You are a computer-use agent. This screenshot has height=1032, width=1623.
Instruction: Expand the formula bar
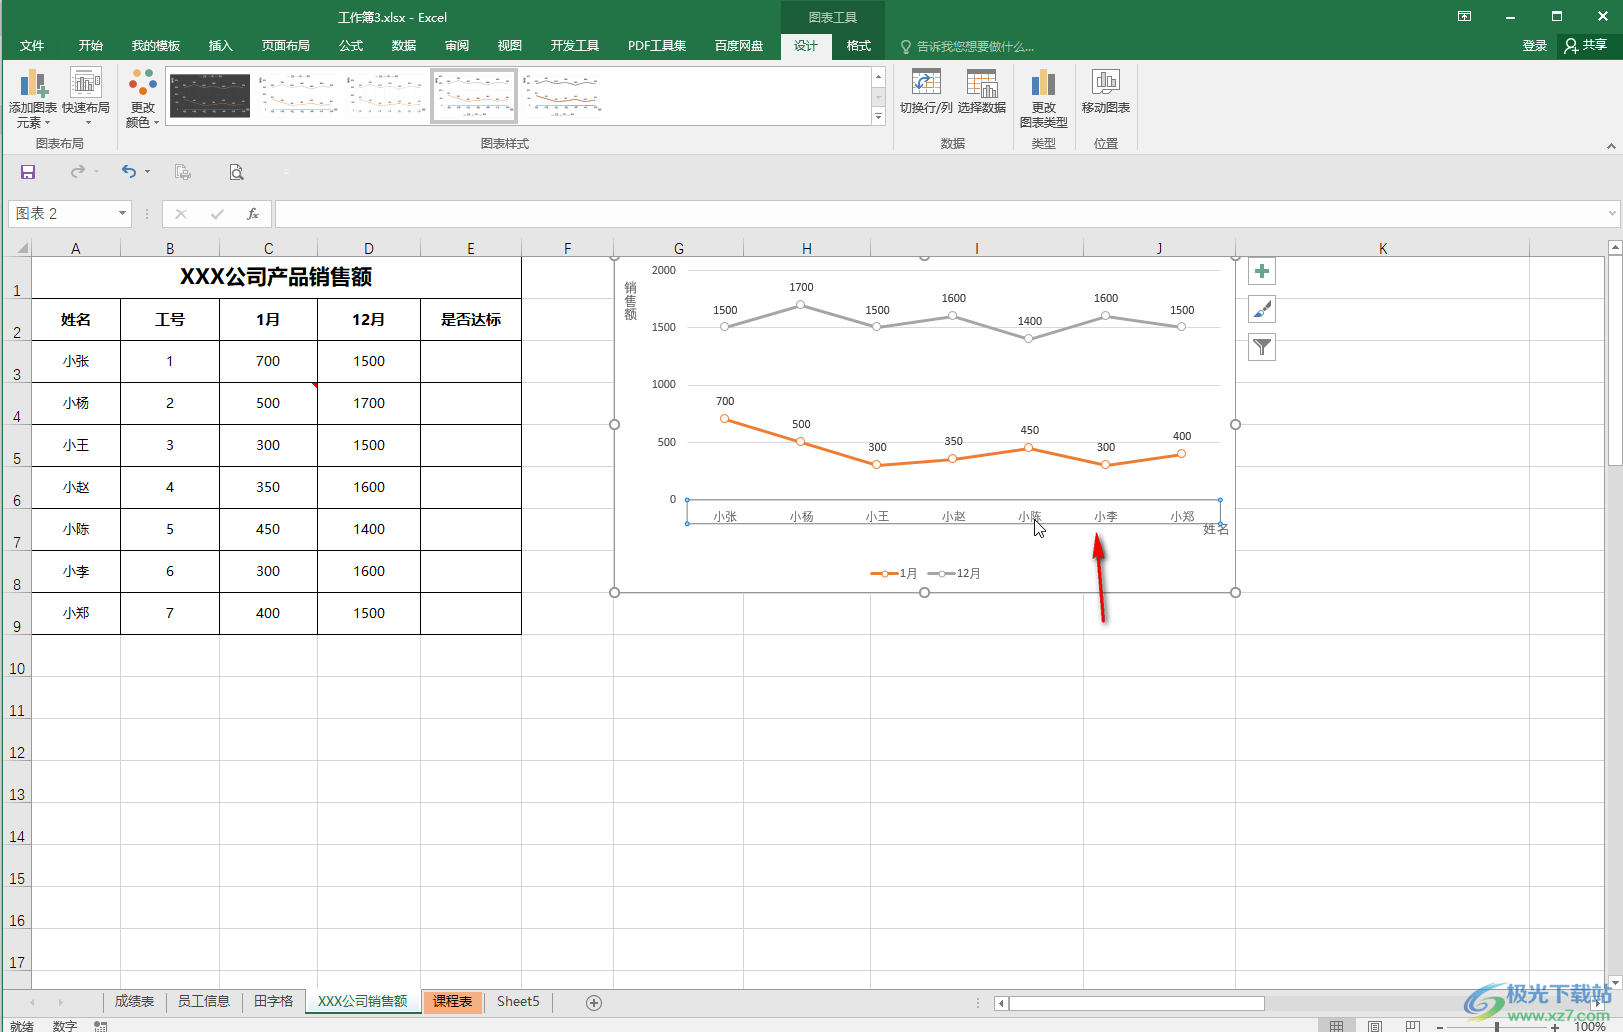pyautogui.click(x=1612, y=213)
